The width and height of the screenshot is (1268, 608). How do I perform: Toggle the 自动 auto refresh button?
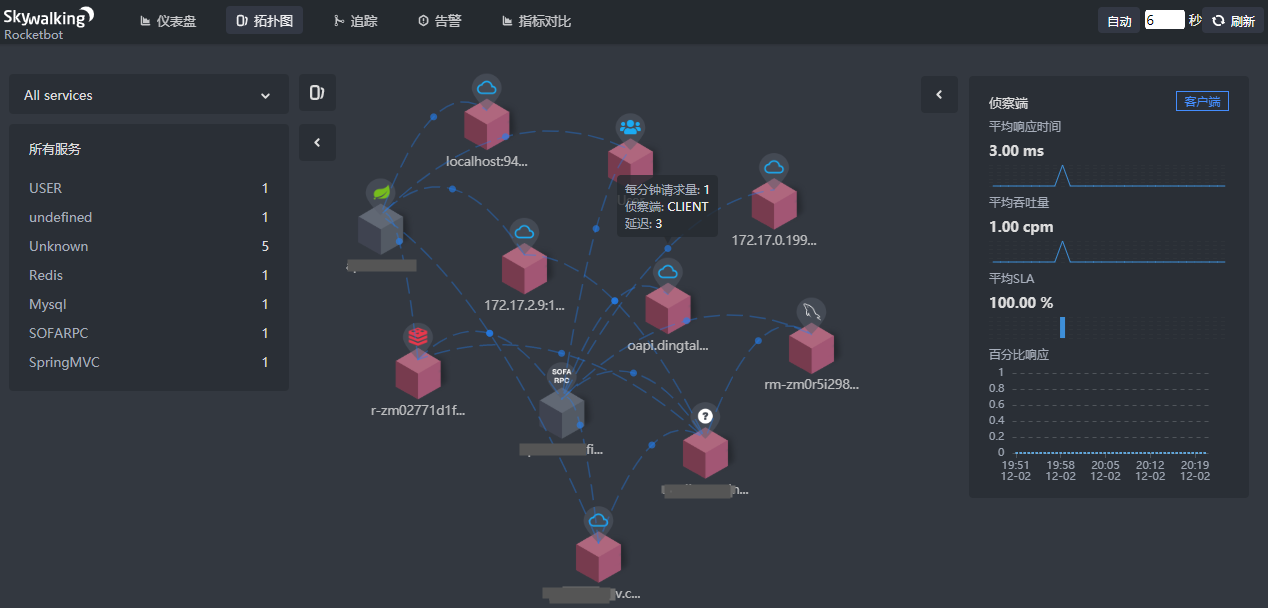click(1118, 21)
